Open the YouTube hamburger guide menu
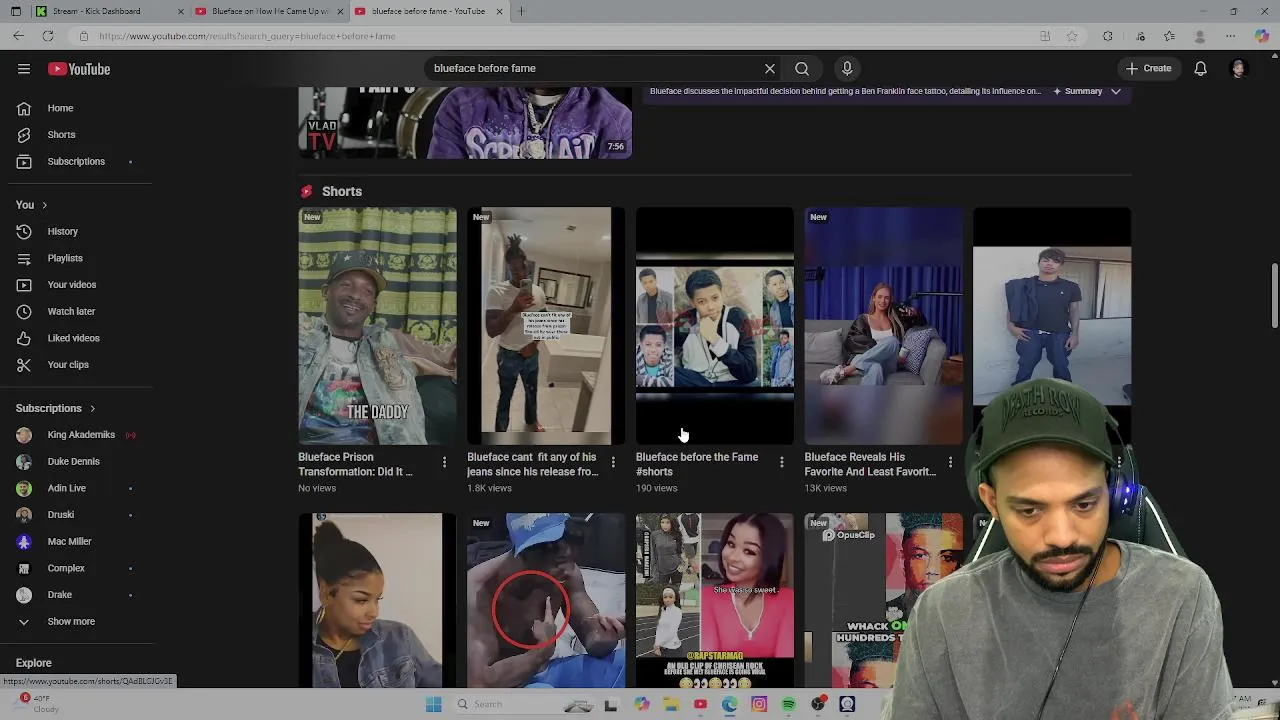This screenshot has width=1280, height=720. (24, 69)
